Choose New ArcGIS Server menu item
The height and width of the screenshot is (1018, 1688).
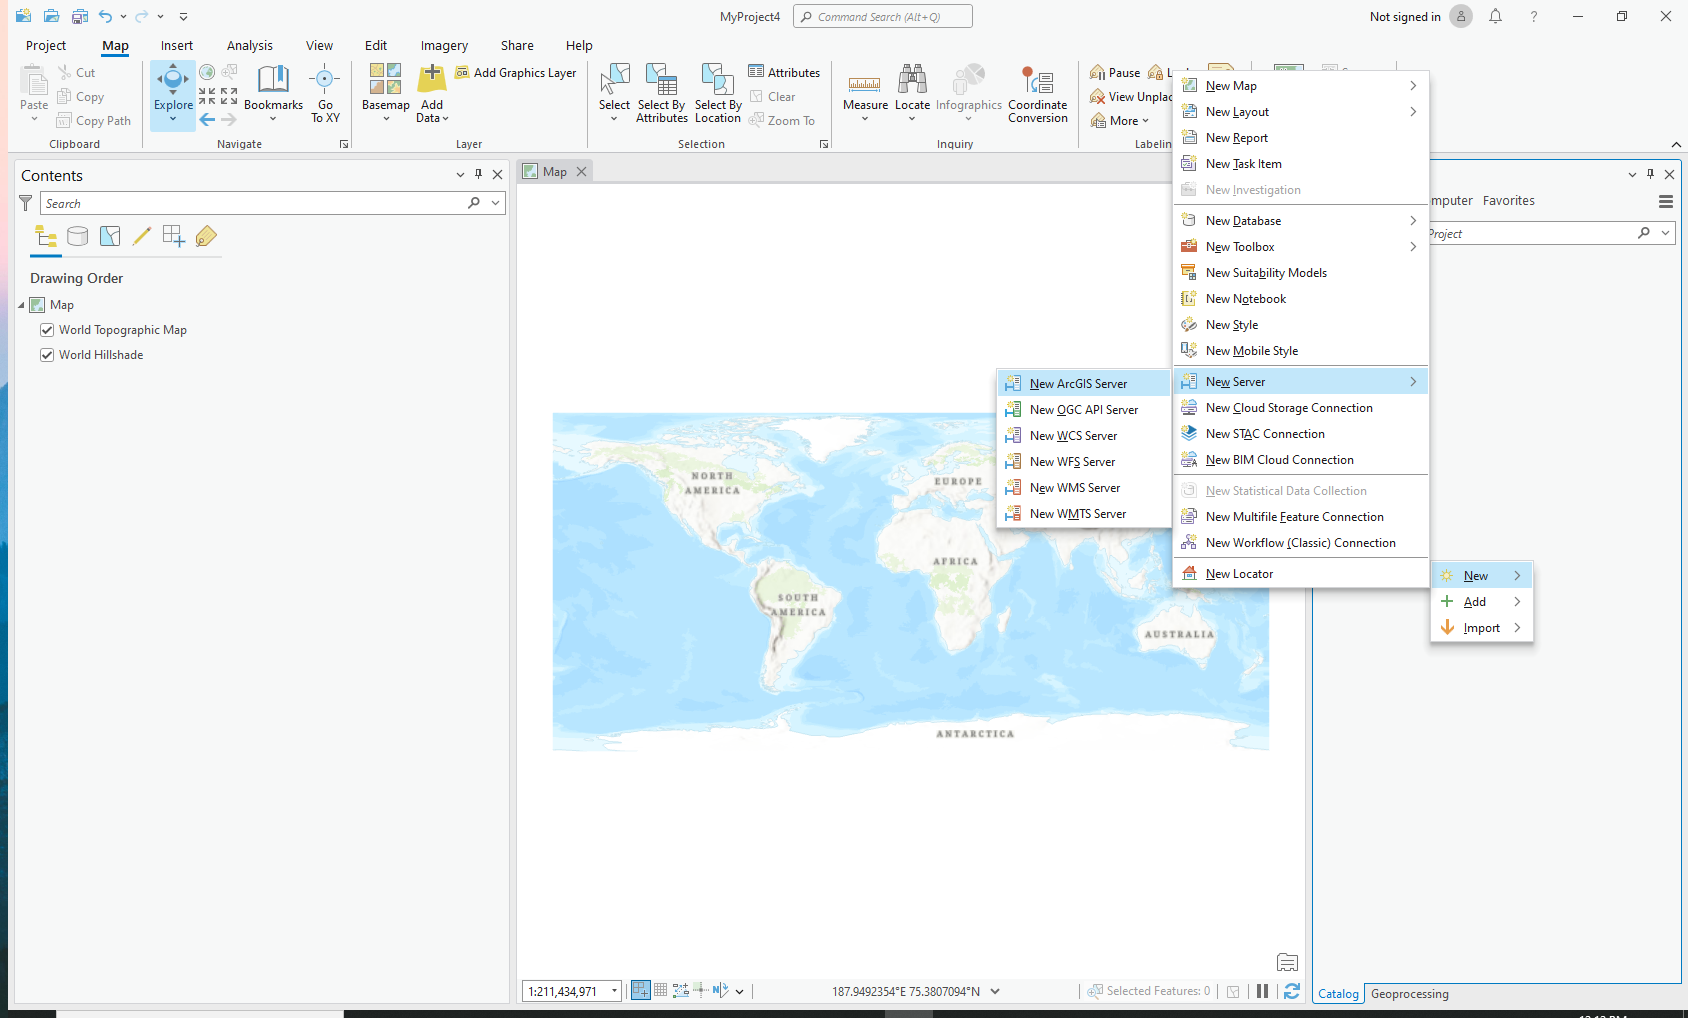(1078, 384)
